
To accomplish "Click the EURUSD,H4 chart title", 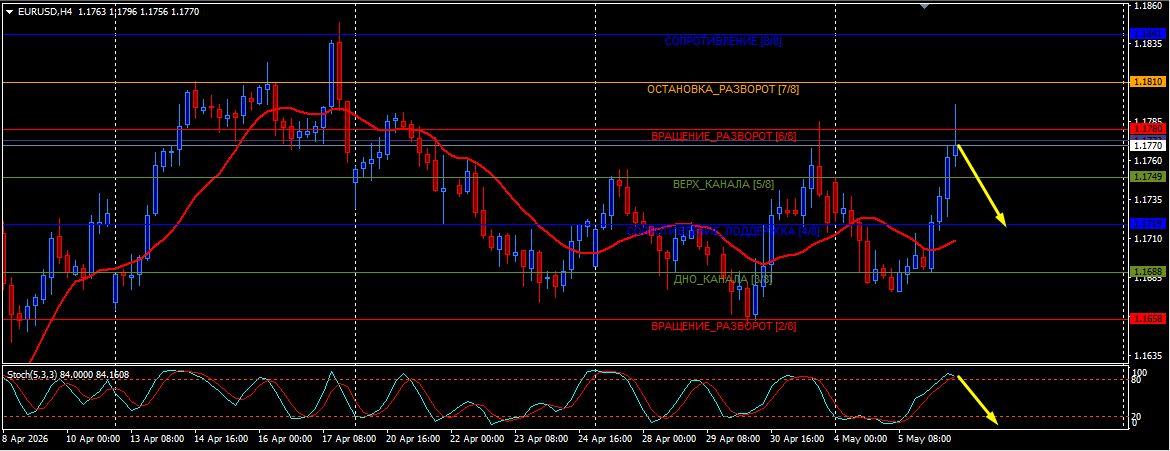I will [44, 12].
